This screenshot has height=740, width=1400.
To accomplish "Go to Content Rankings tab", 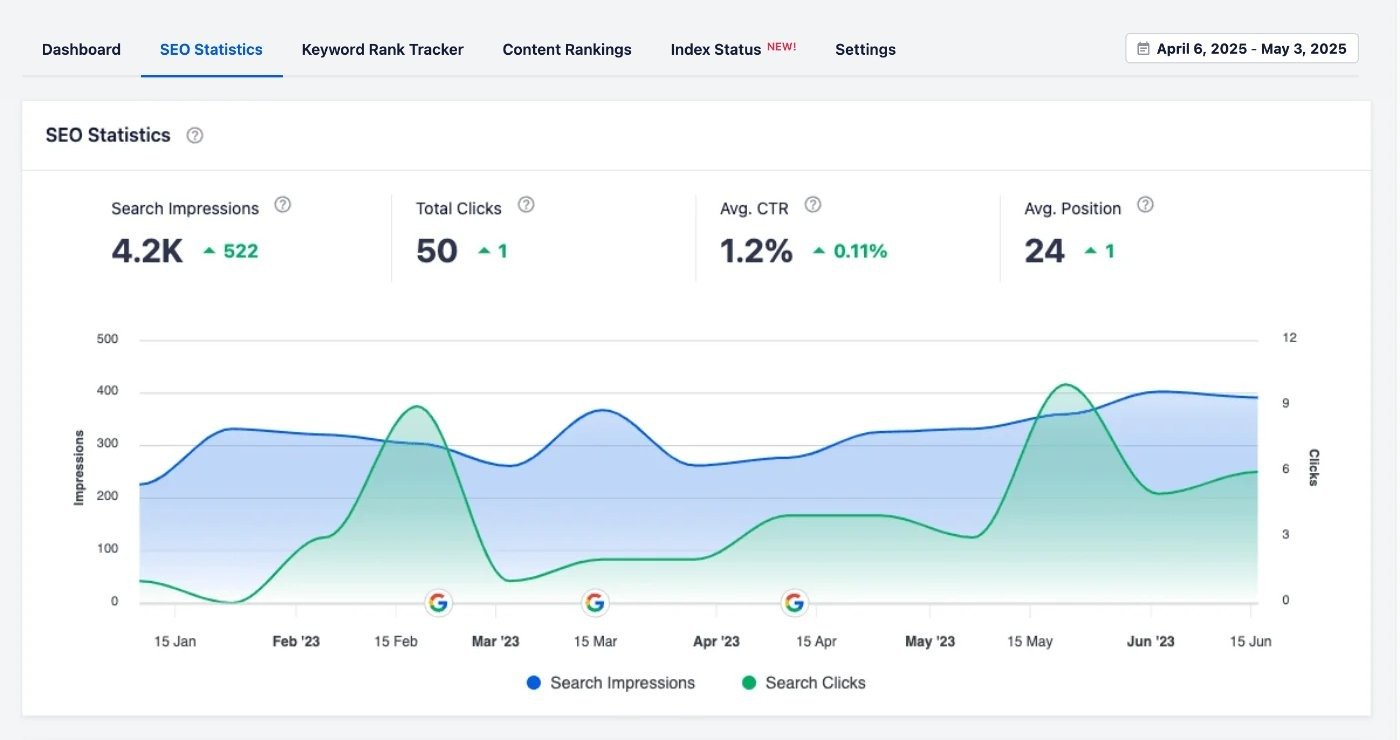I will tap(567, 49).
